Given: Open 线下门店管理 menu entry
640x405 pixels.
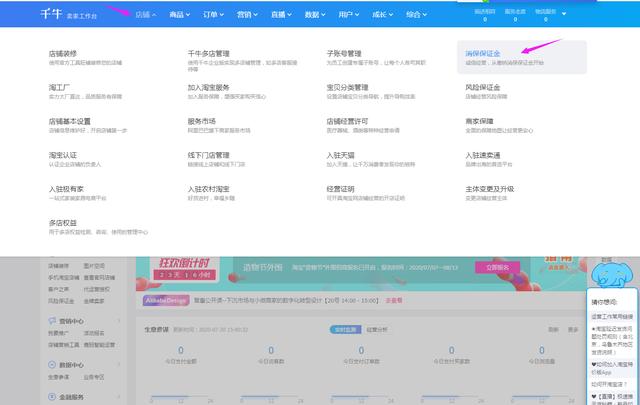Looking at the screenshot, I should [209, 155].
